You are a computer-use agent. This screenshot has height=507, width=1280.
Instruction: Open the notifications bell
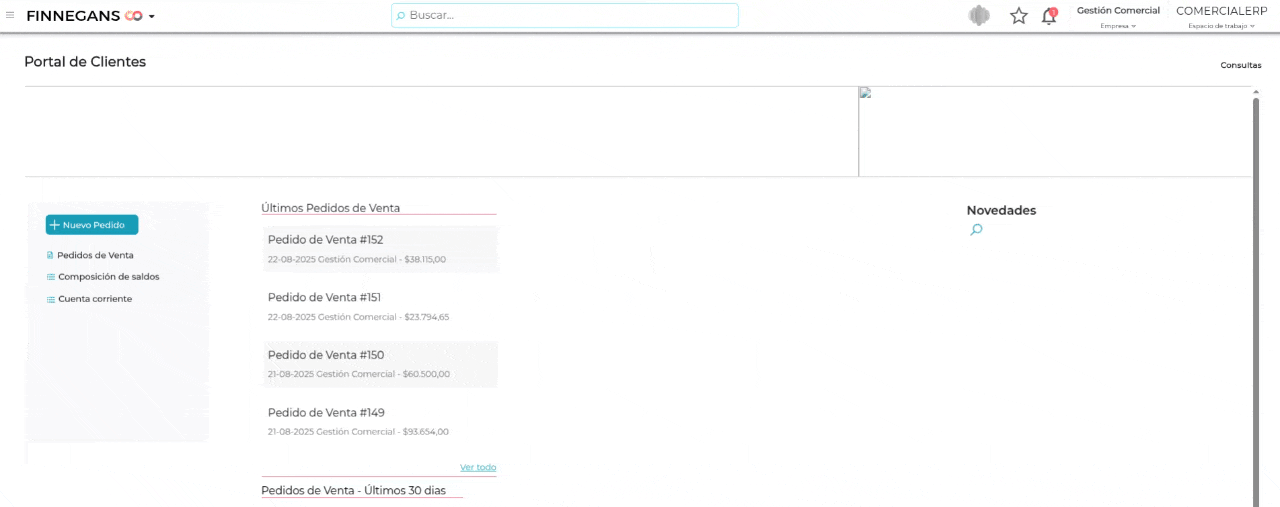click(1048, 16)
